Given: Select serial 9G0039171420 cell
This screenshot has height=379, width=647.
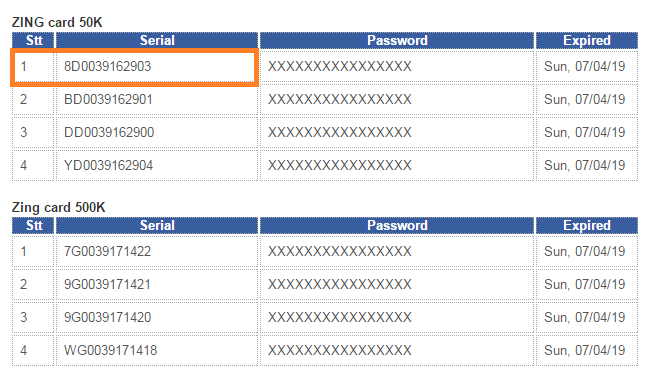Looking at the screenshot, I should click(x=156, y=317).
